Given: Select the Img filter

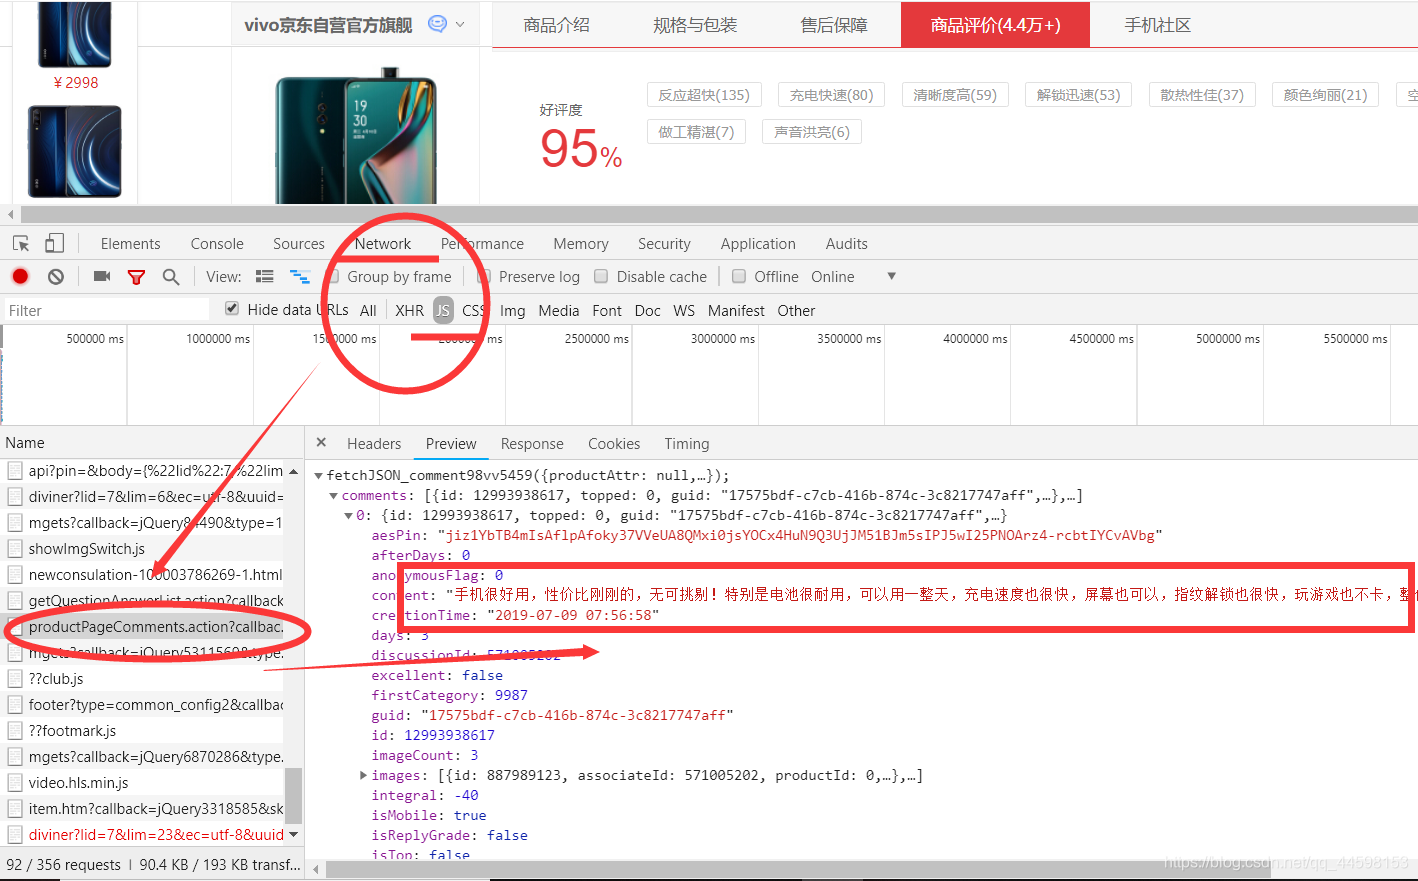Looking at the screenshot, I should coord(513,311).
